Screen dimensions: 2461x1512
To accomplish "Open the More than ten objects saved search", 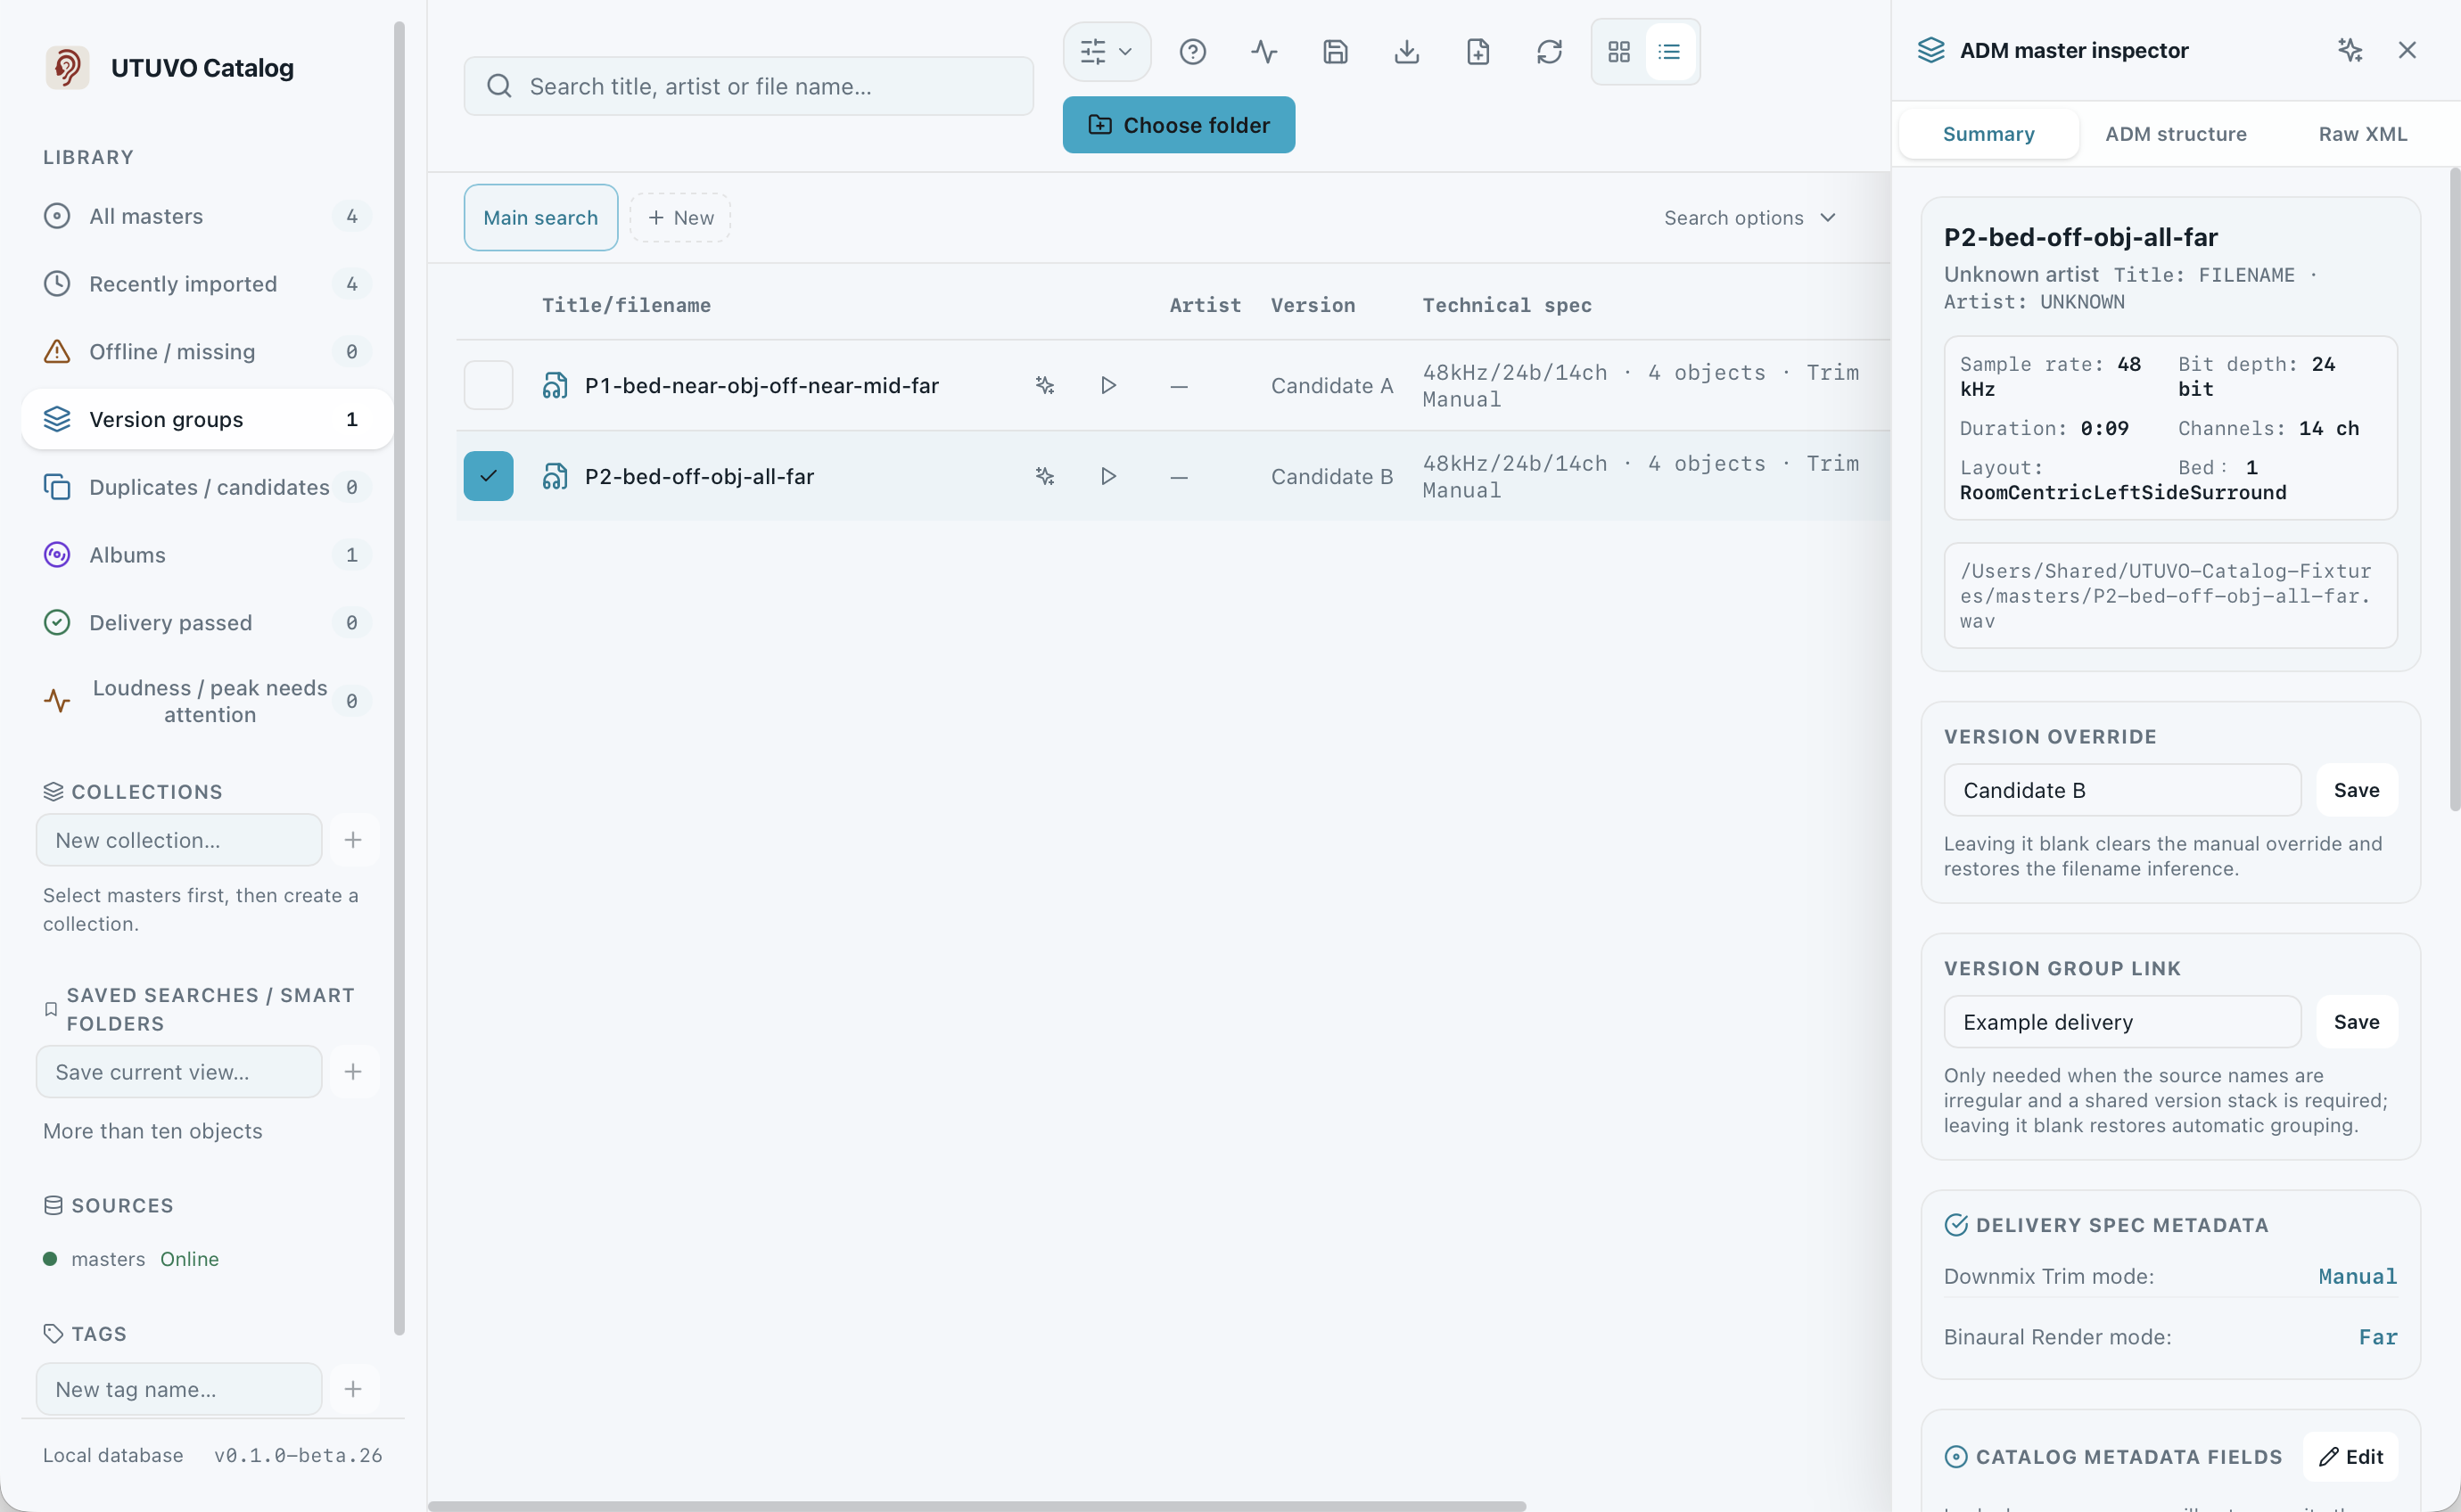I will click(152, 1131).
